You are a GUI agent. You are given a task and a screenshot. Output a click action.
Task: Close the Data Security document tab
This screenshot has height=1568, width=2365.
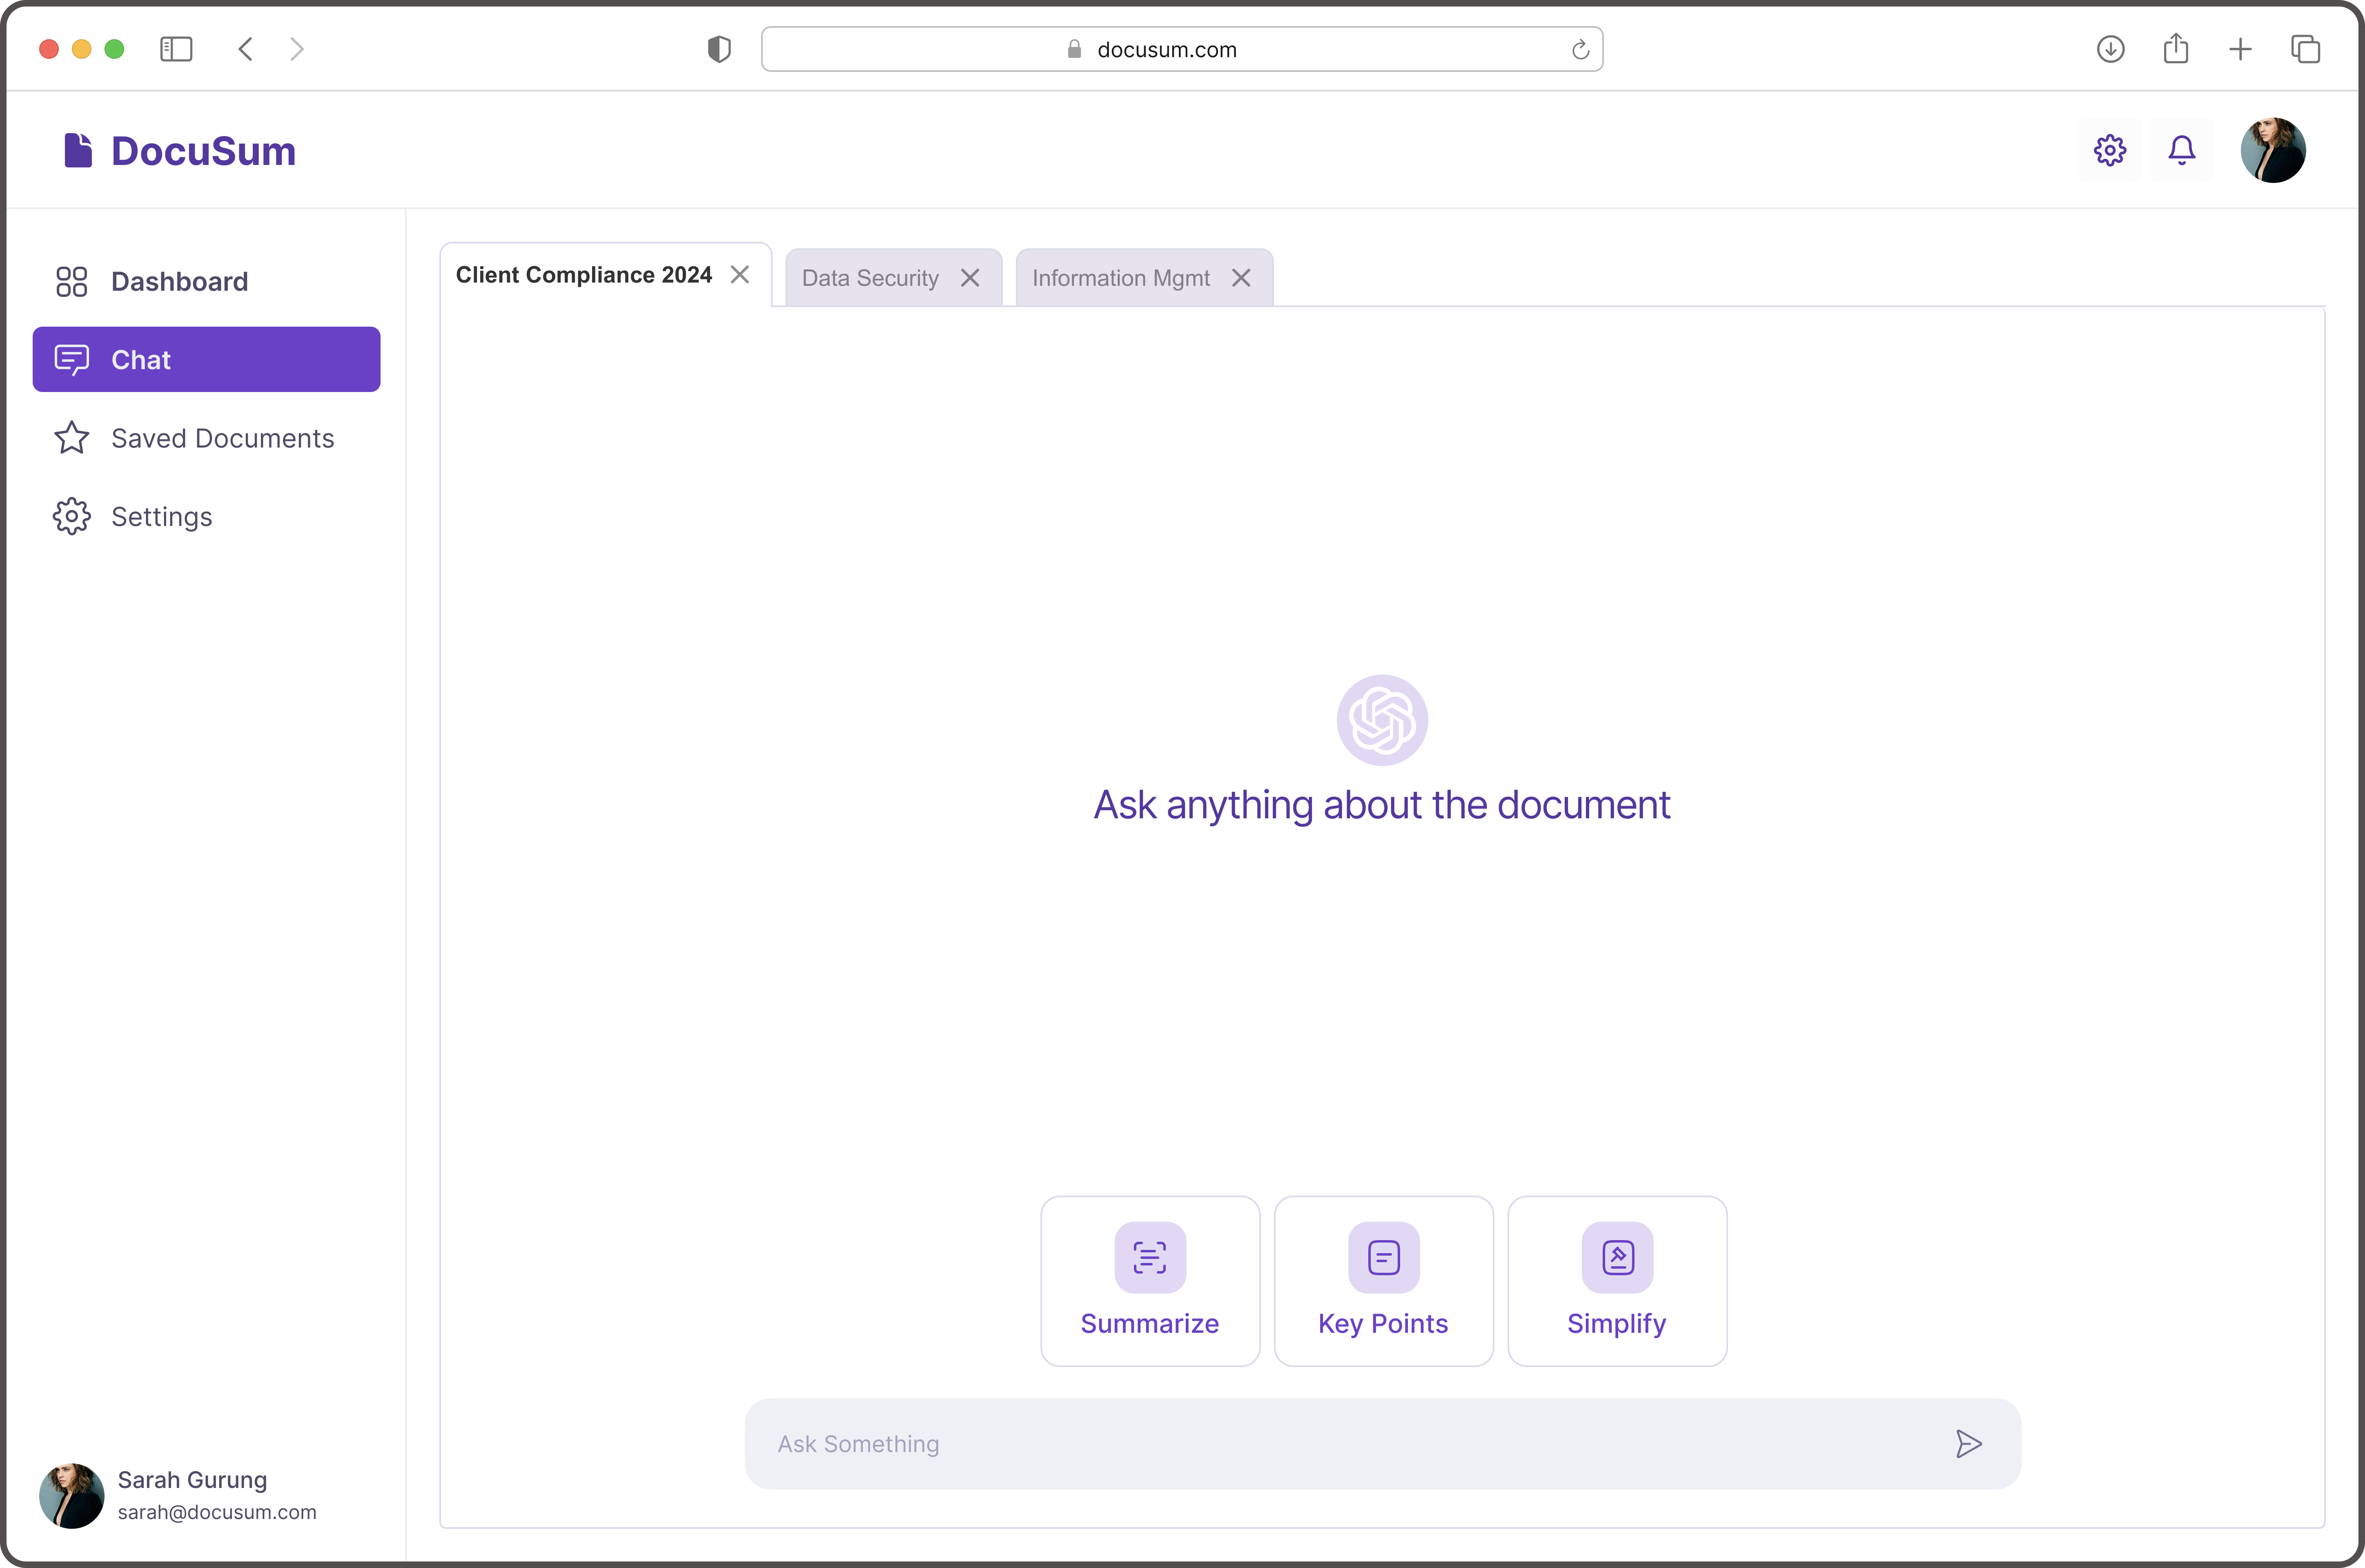(x=970, y=277)
